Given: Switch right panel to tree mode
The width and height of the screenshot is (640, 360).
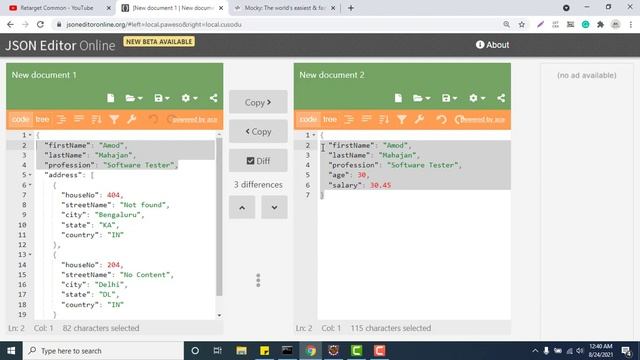Looking at the screenshot, I should point(330,119).
